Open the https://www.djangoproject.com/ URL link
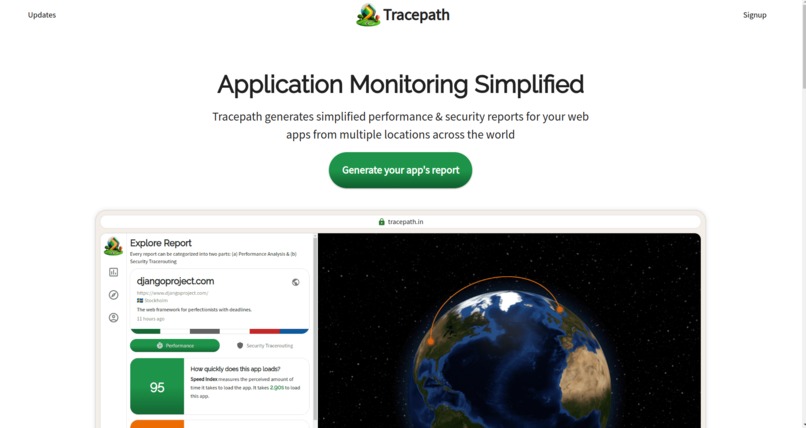This screenshot has width=806, height=428. pyautogui.click(x=172, y=293)
